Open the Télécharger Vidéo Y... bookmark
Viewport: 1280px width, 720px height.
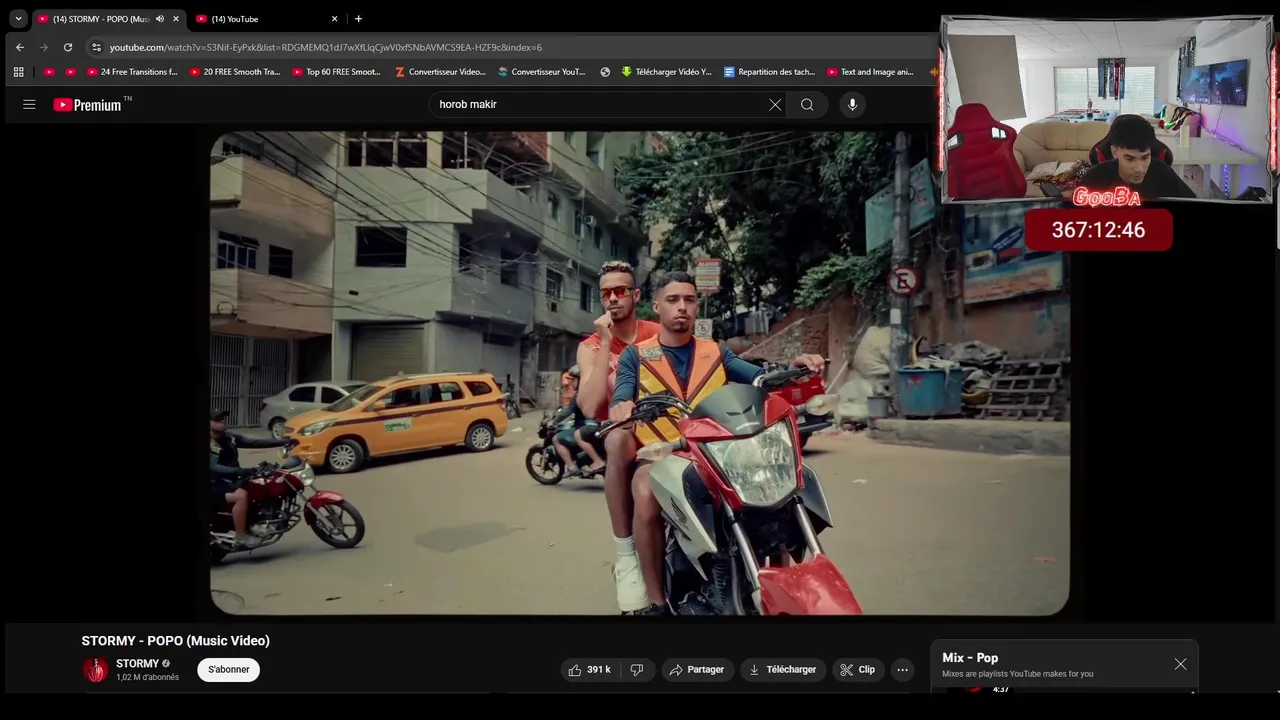pos(666,72)
